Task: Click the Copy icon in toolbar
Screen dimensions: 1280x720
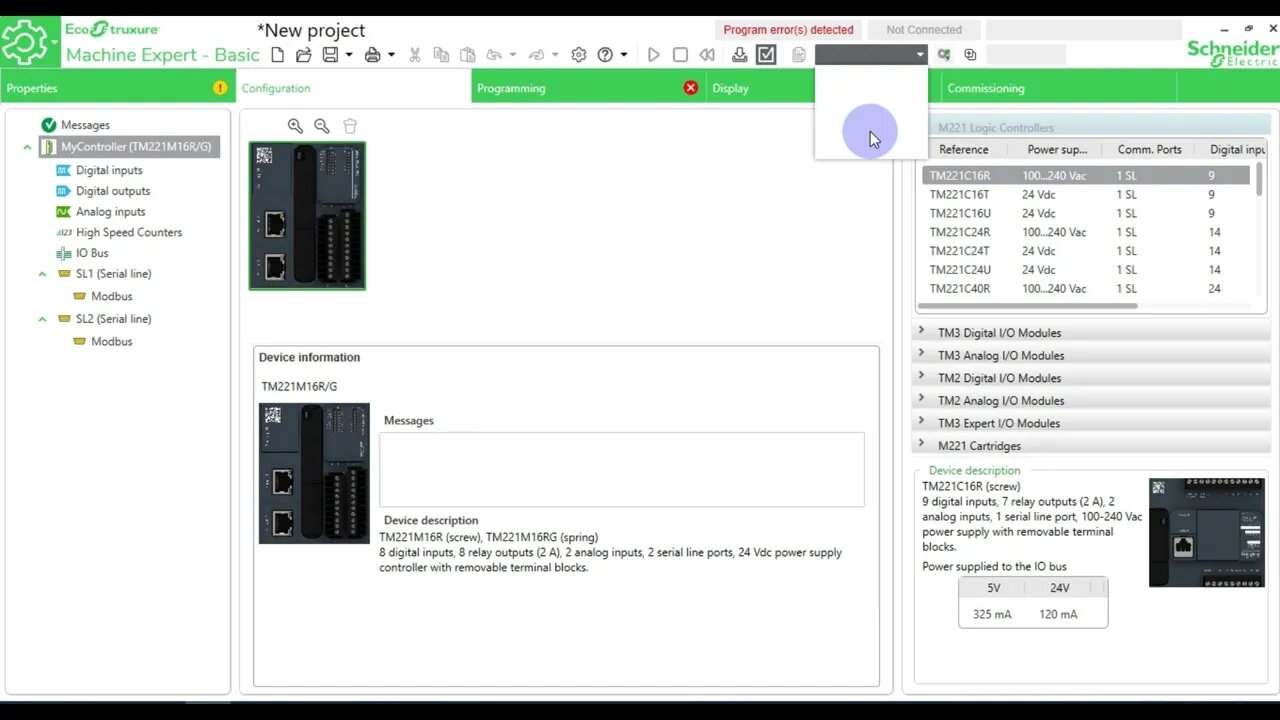Action: coord(441,55)
